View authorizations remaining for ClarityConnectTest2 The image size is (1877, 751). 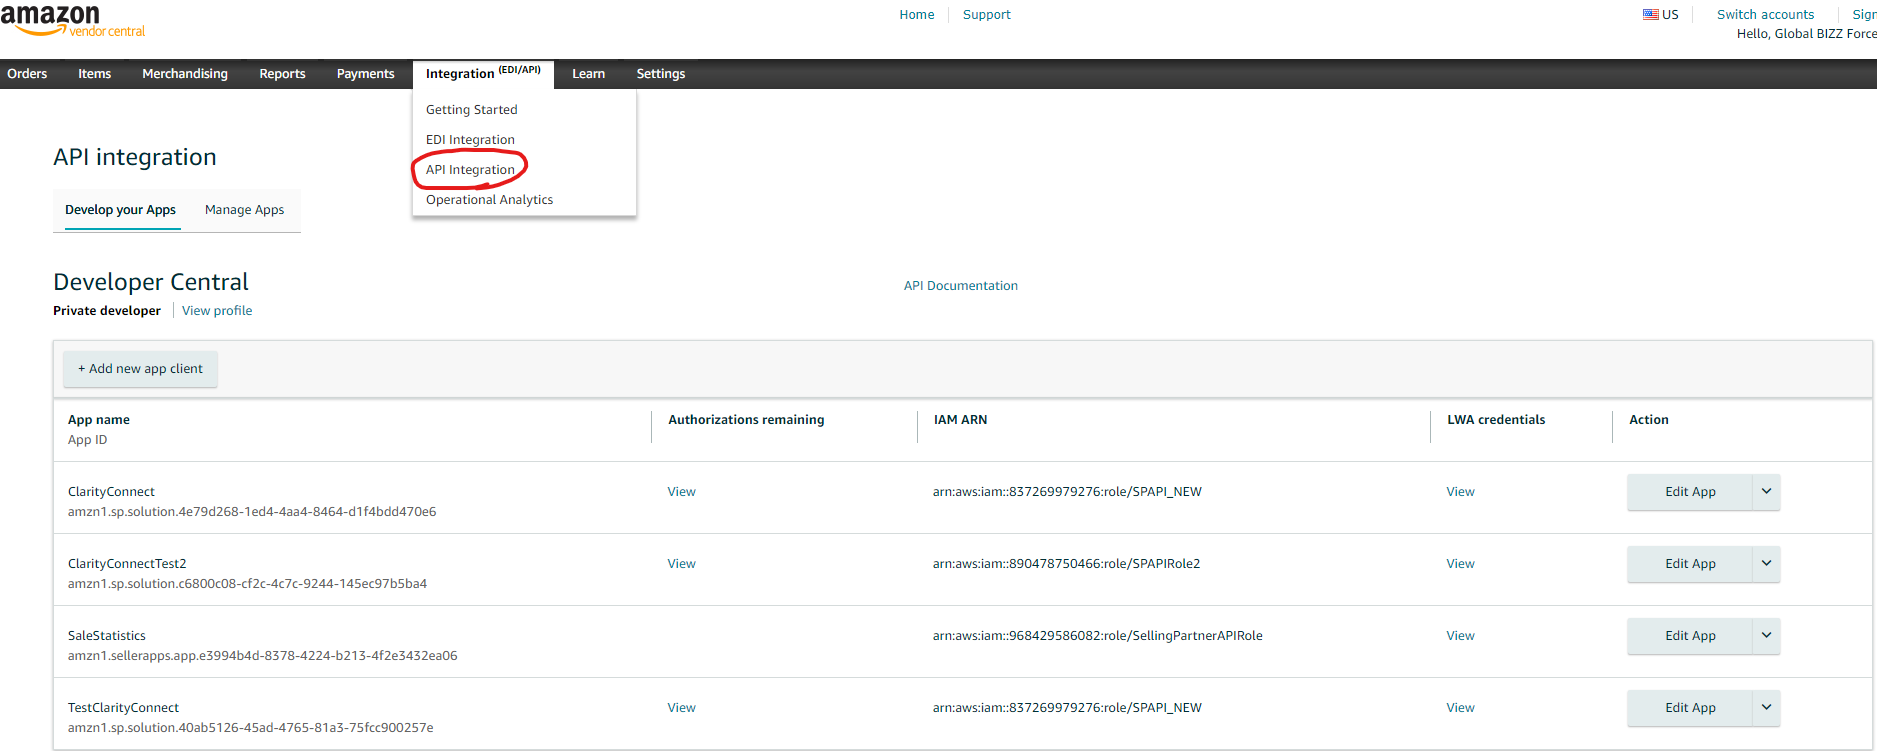[x=682, y=564]
